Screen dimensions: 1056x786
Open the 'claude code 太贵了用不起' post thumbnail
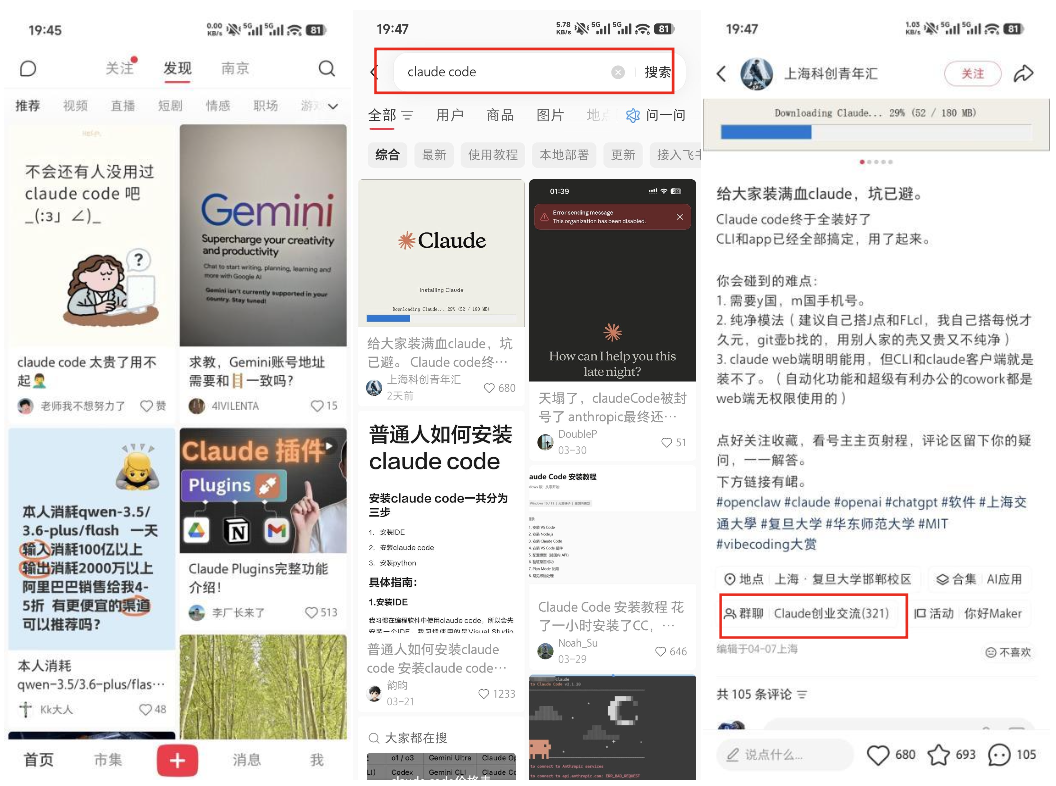pyautogui.click(x=92, y=236)
